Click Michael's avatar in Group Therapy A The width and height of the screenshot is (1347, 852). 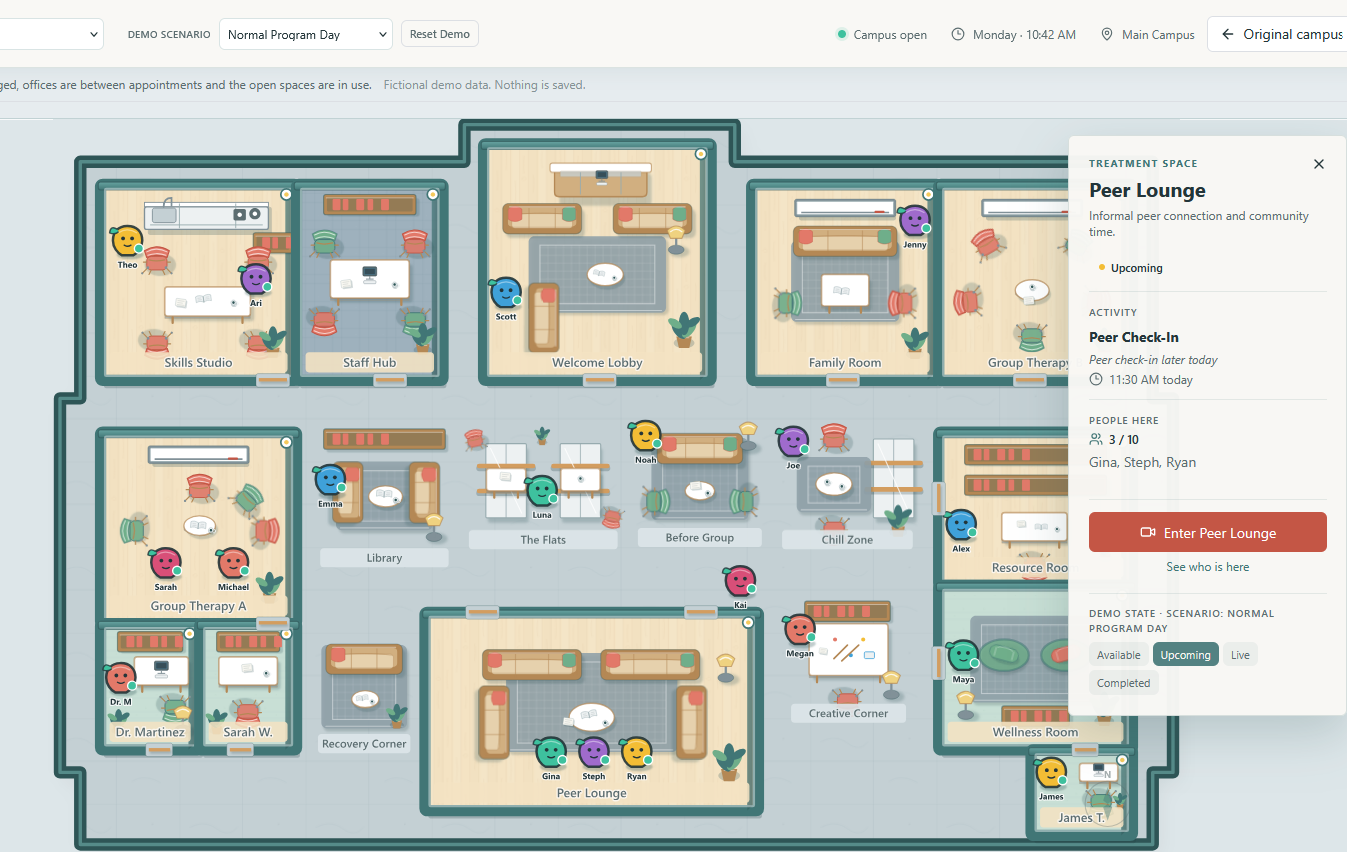click(x=233, y=564)
